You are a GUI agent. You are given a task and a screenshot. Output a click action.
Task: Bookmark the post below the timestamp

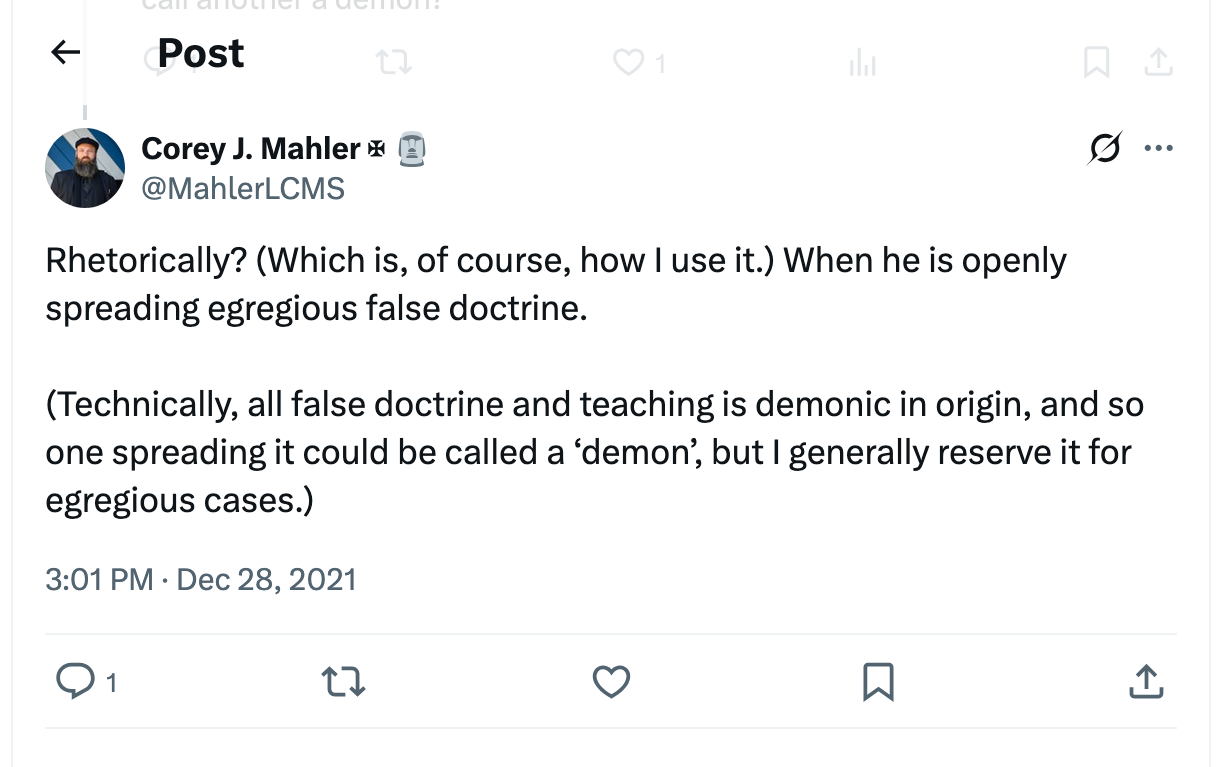(x=878, y=682)
